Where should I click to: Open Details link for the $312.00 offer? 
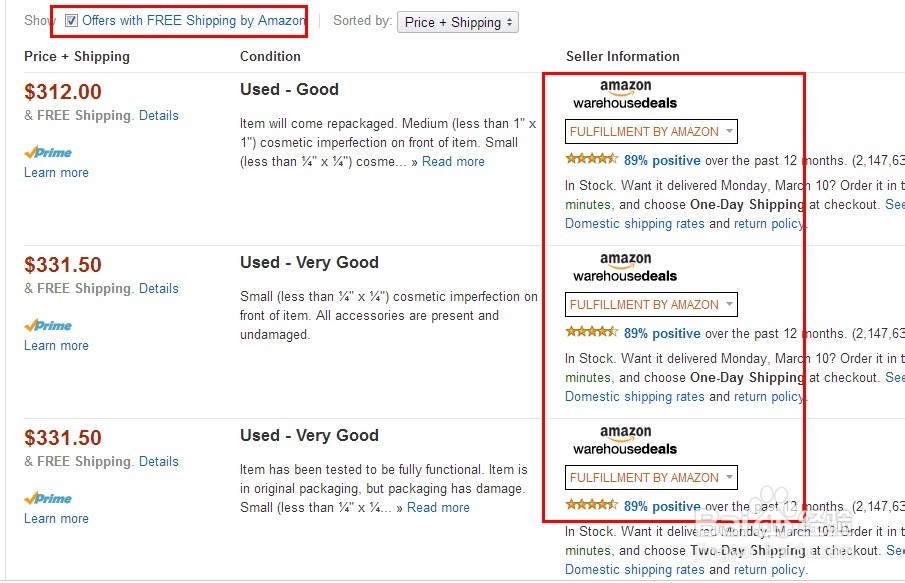[159, 115]
